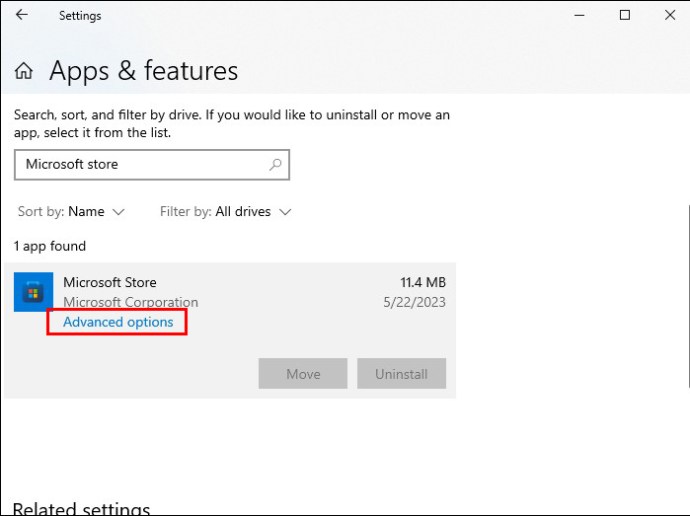Click the 5/22/2023 install date
Screen dimensions: 690x516
tap(414, 302)
